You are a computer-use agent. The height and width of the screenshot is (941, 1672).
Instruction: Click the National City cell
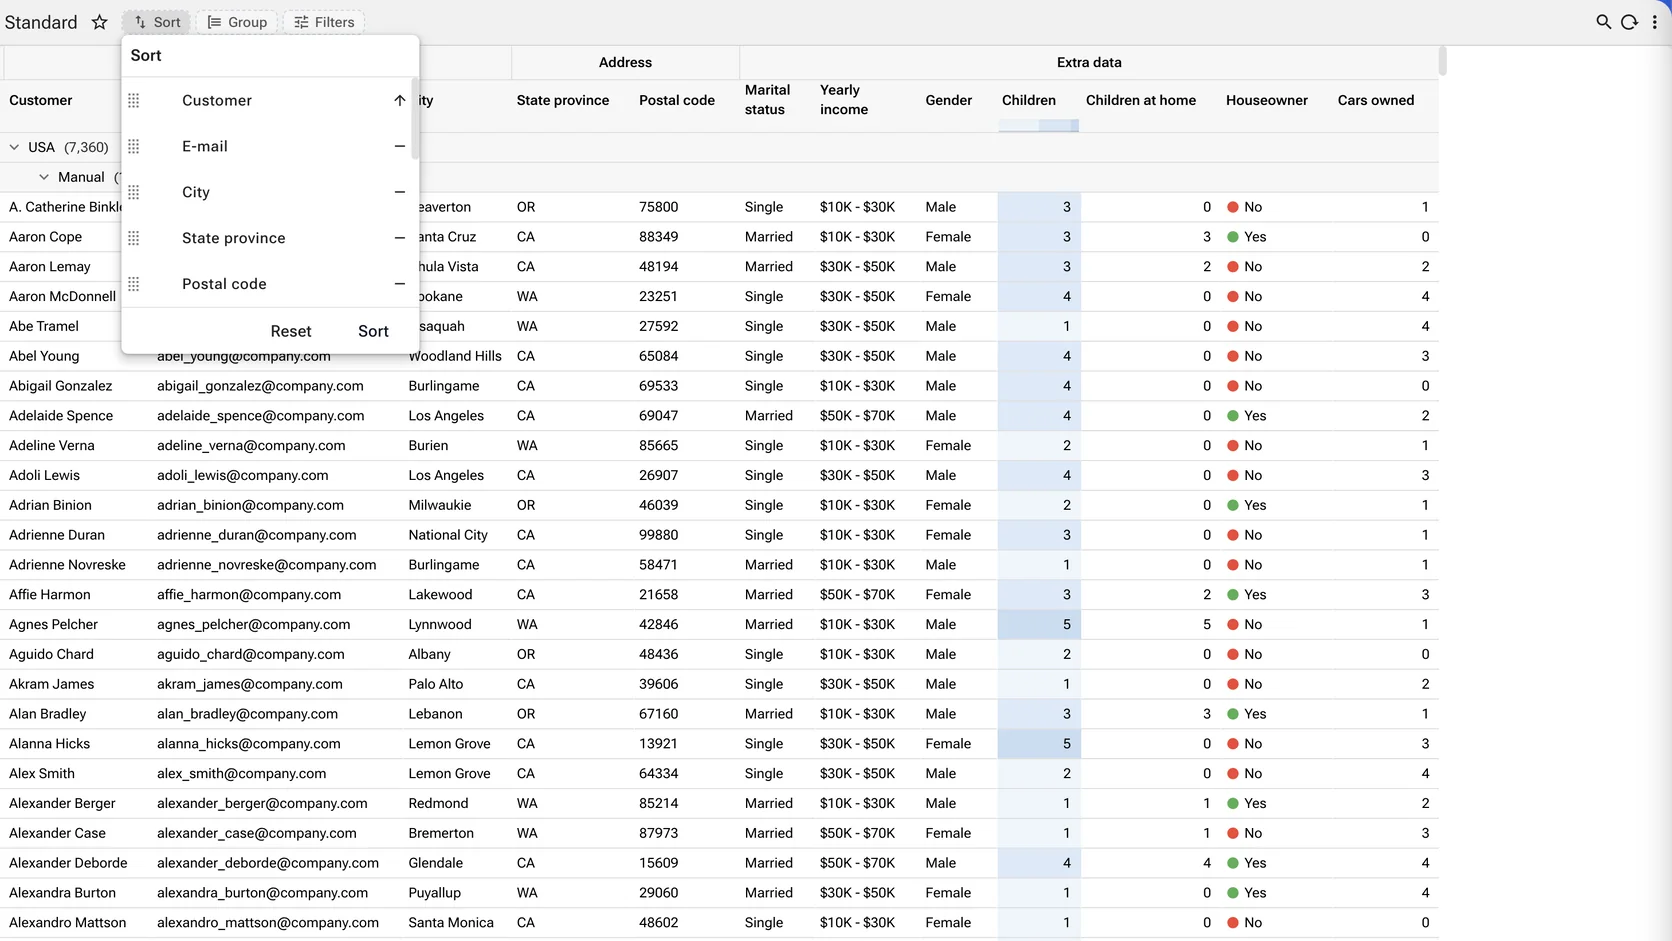[x=448, y=535]
